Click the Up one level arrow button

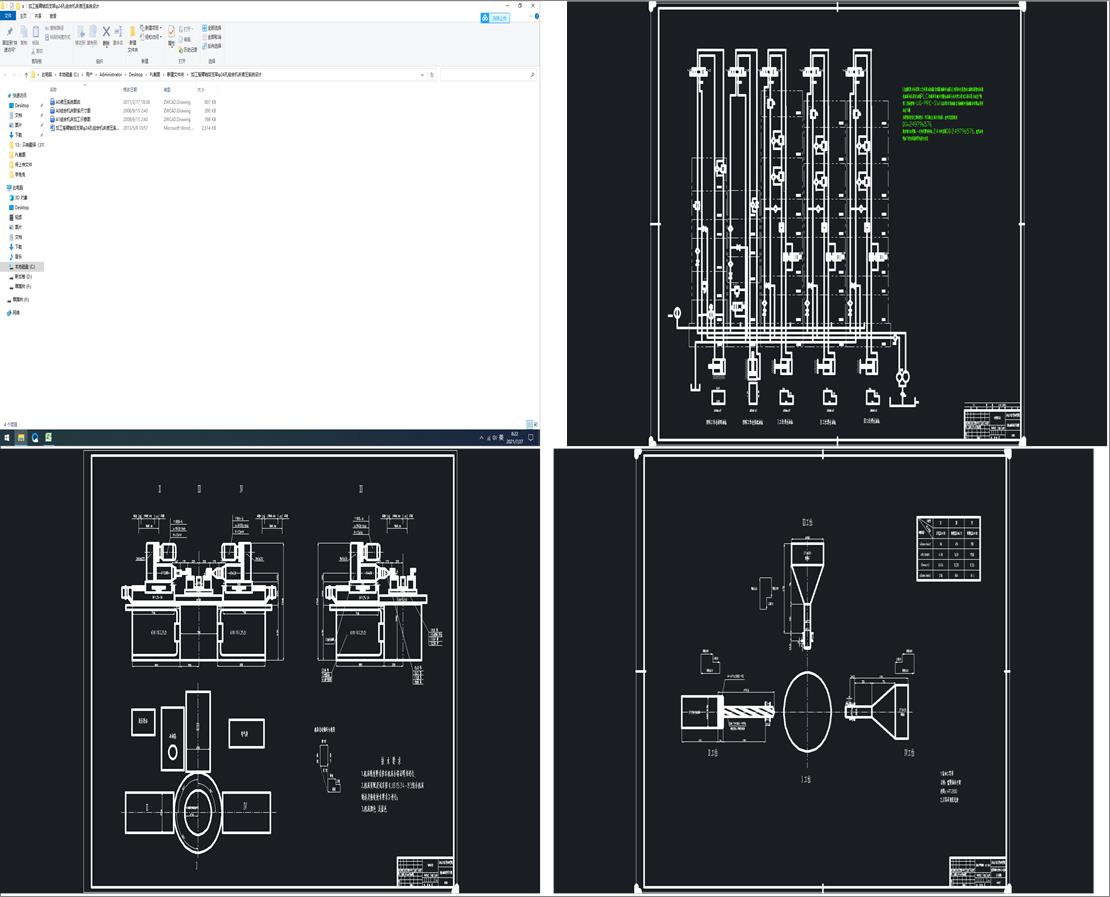[26, 74]
